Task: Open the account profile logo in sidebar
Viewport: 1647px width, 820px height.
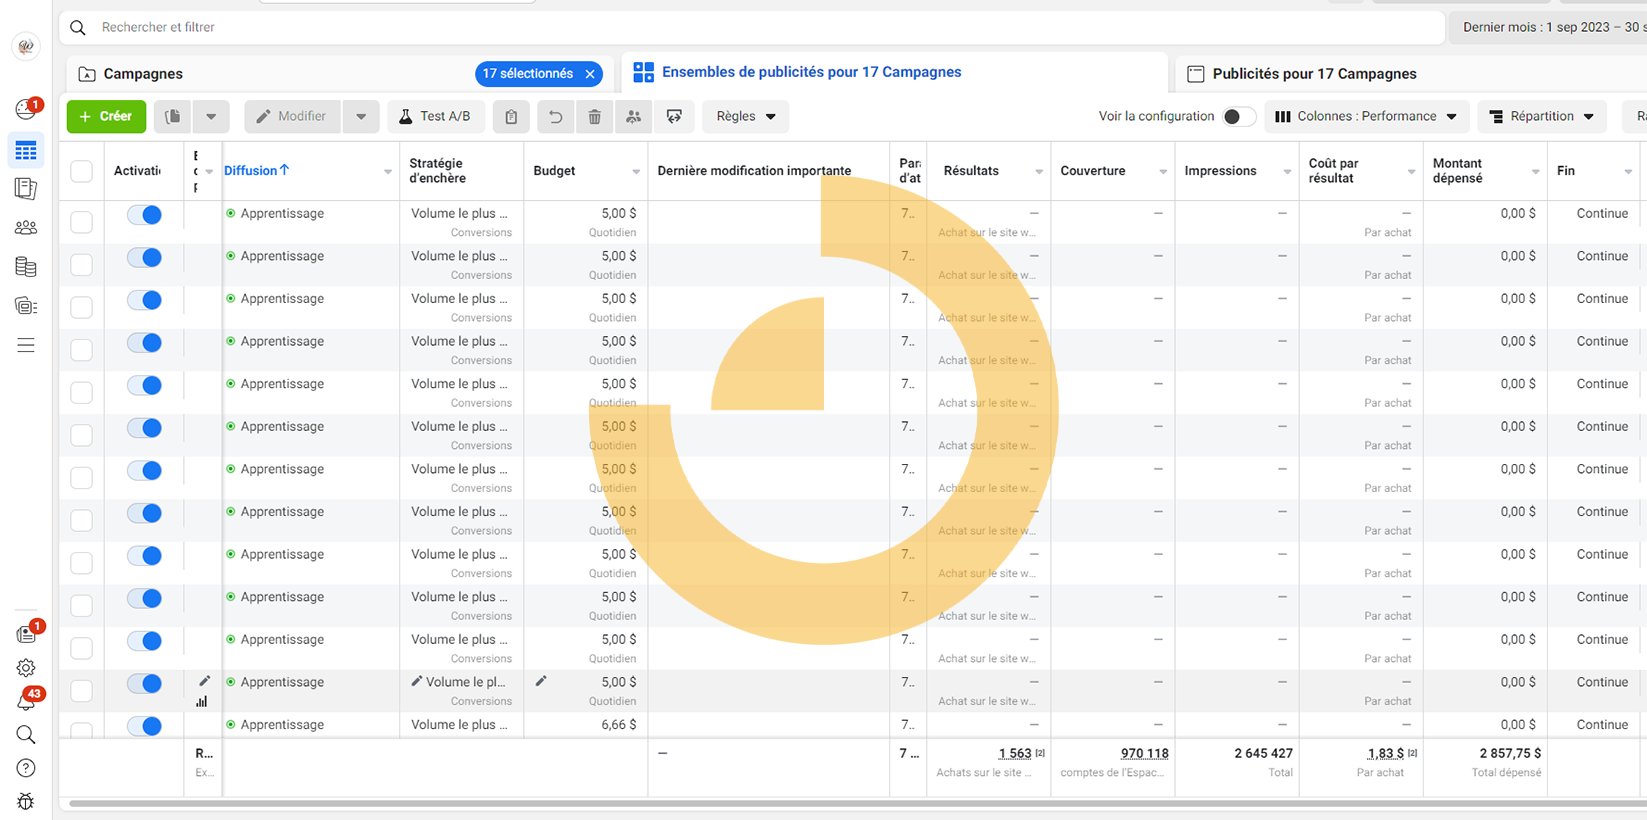Action: point(26,46)
